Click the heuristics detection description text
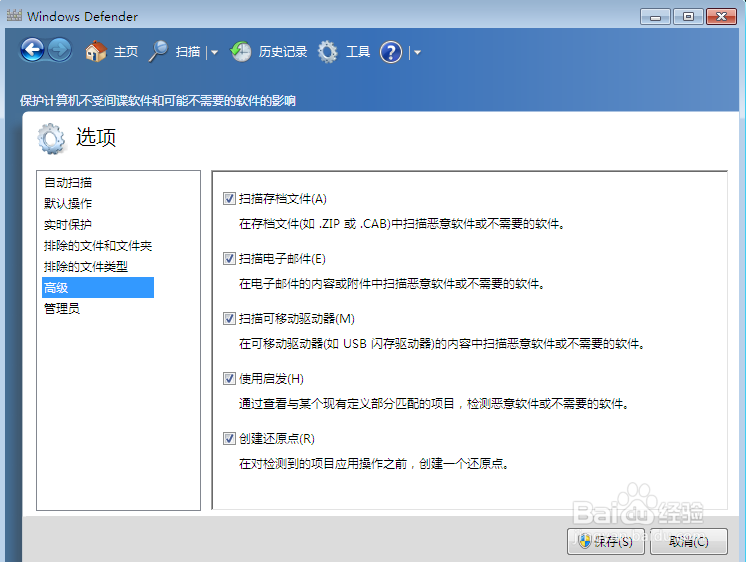The image size is (746, 562). tap(434, 404)
